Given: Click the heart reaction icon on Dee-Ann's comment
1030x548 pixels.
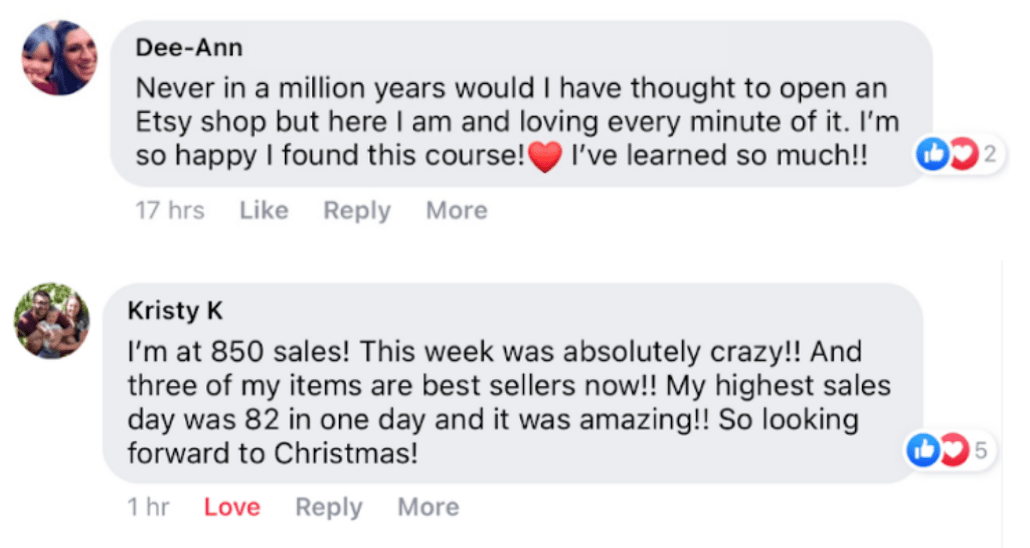Looking at the screenshot, I should pos(962,155).
